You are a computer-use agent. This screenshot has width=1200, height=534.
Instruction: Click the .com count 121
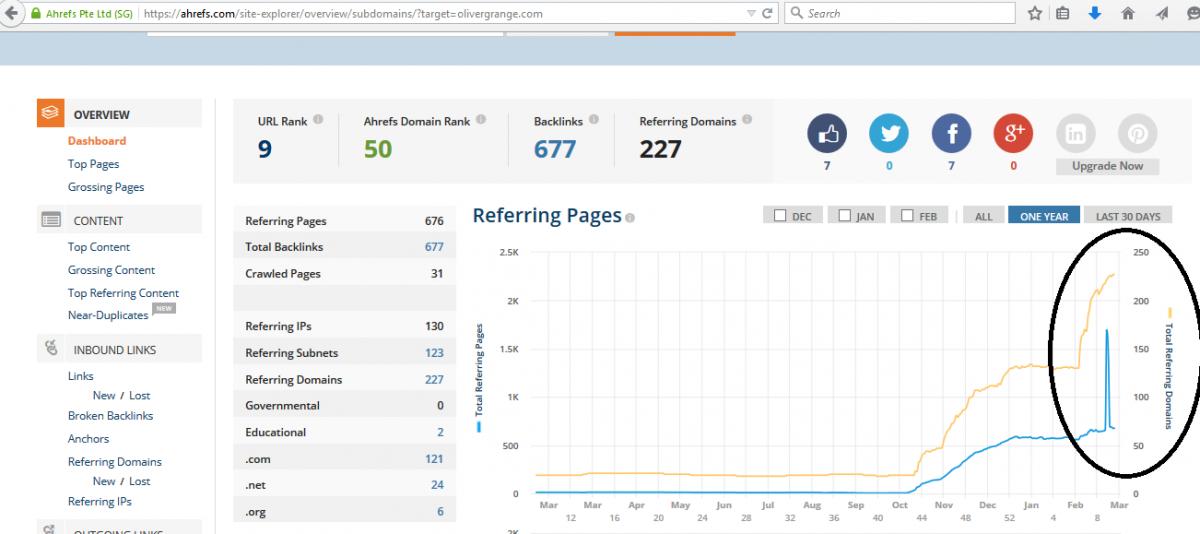click(434, 459)
